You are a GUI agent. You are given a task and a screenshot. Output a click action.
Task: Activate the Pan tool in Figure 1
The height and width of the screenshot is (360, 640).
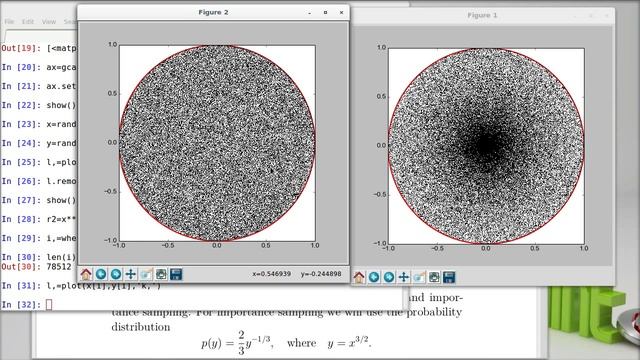[x=404, y=278]
